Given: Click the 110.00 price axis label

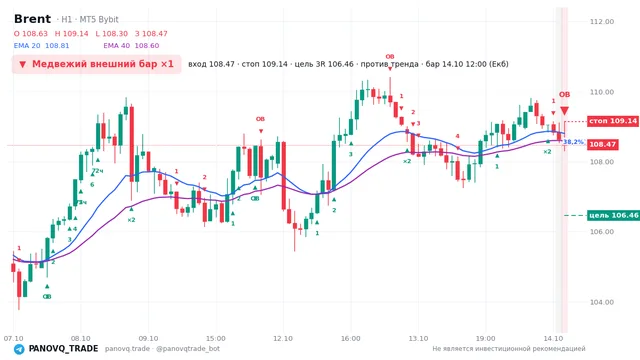Looking at the screenshot, I should point(602,92).
